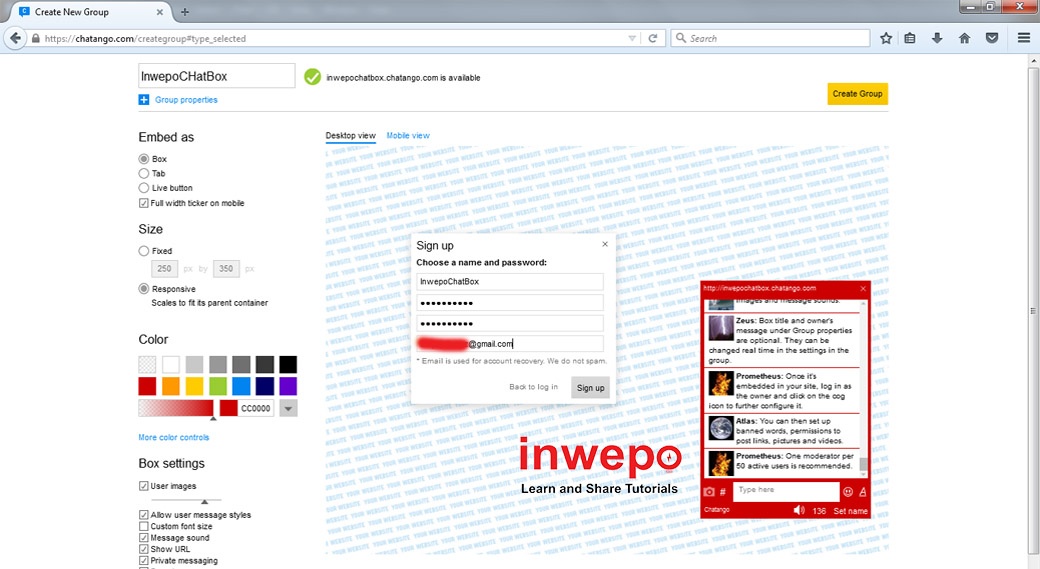Open the Pocket icon in toolbar
This screenshot has height=569, width=1040.
(x=992, y=38)
